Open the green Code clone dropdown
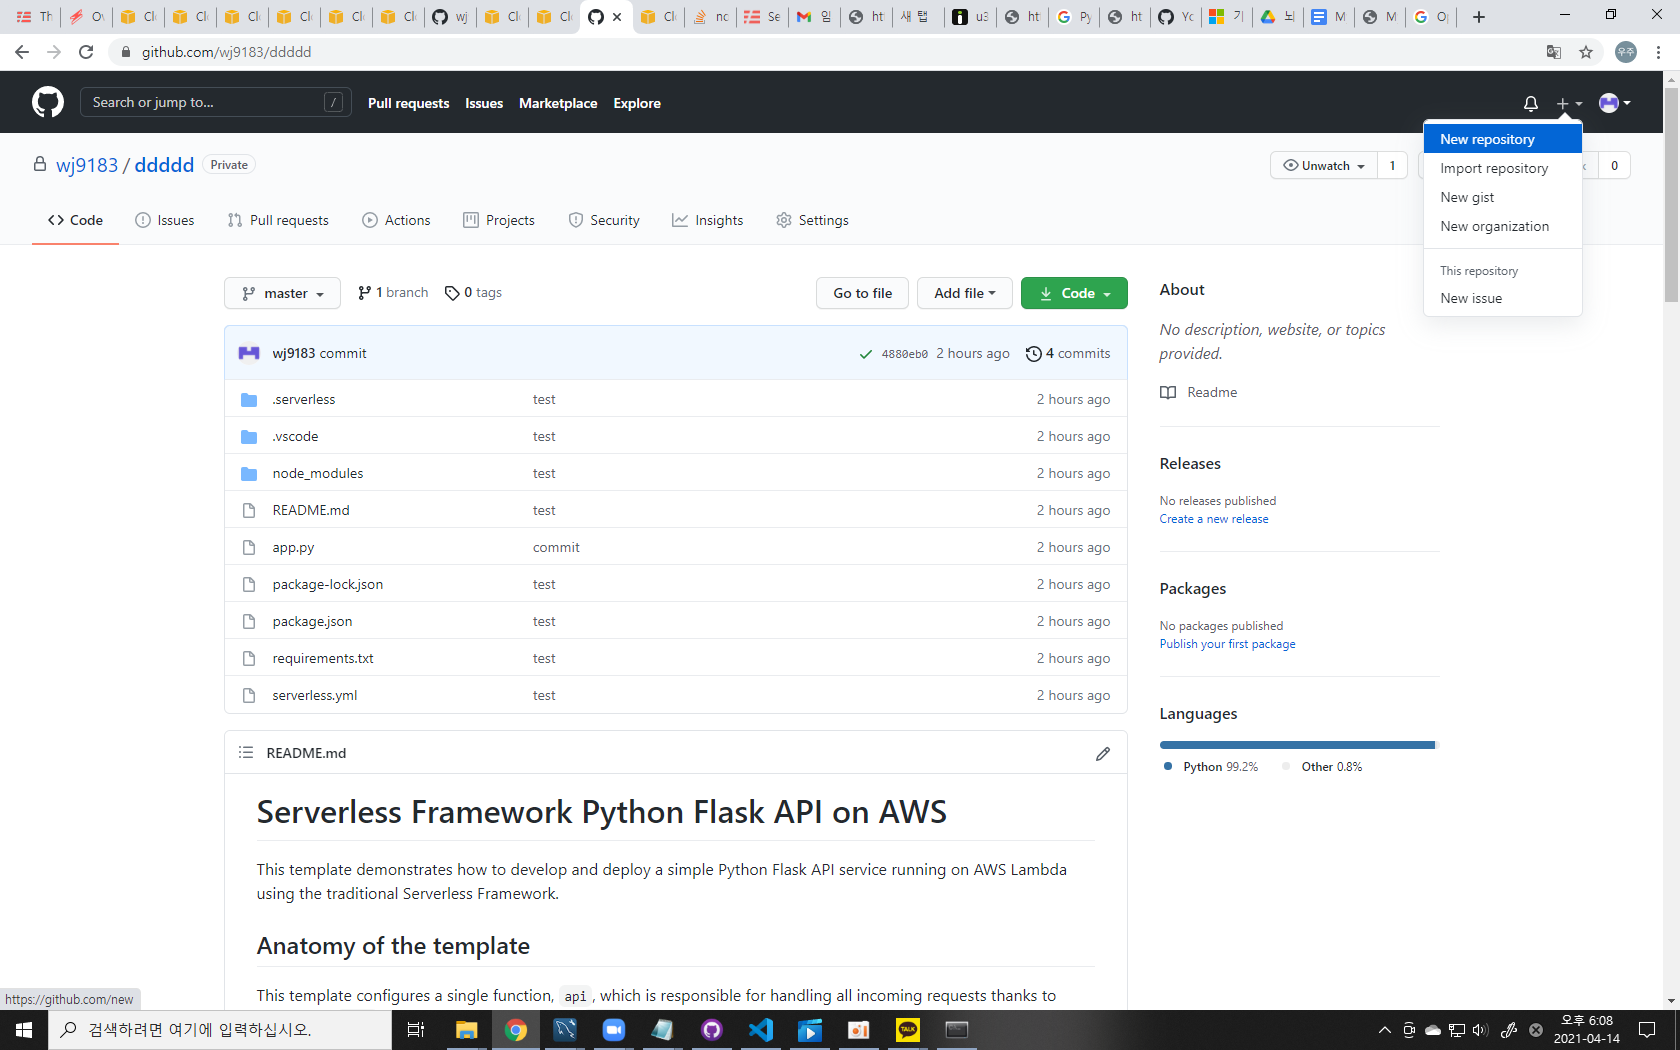Screen dimensions: 1680x1050 pos(1074,293)
